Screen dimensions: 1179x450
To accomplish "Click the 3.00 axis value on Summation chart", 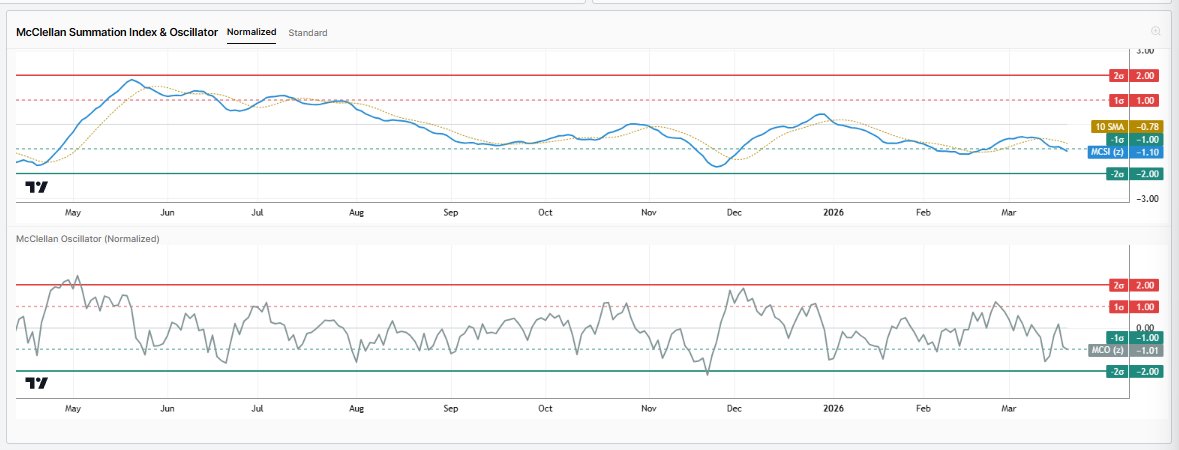I will click(1145, 51).
